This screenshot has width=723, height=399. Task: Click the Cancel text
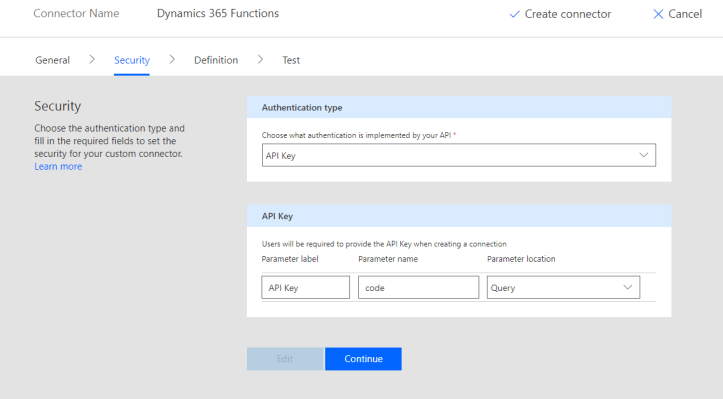685,14
